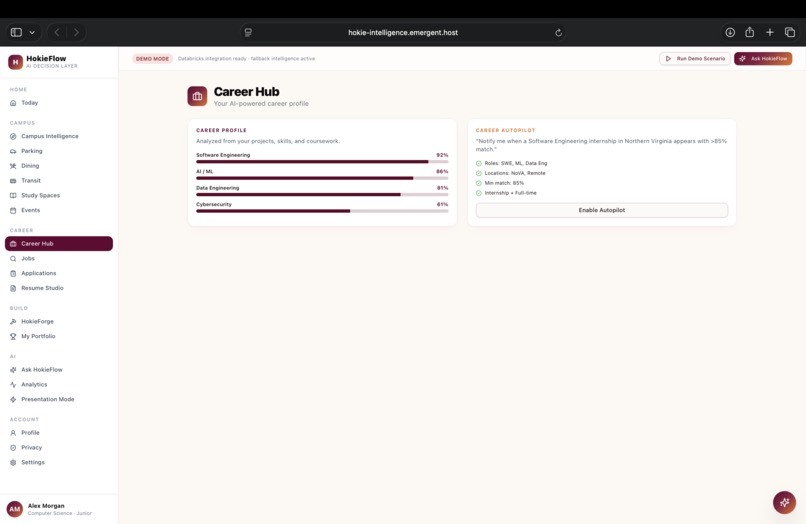
Task: Click the 61% Cybersecurity value
Action: (x=442, y=204)
